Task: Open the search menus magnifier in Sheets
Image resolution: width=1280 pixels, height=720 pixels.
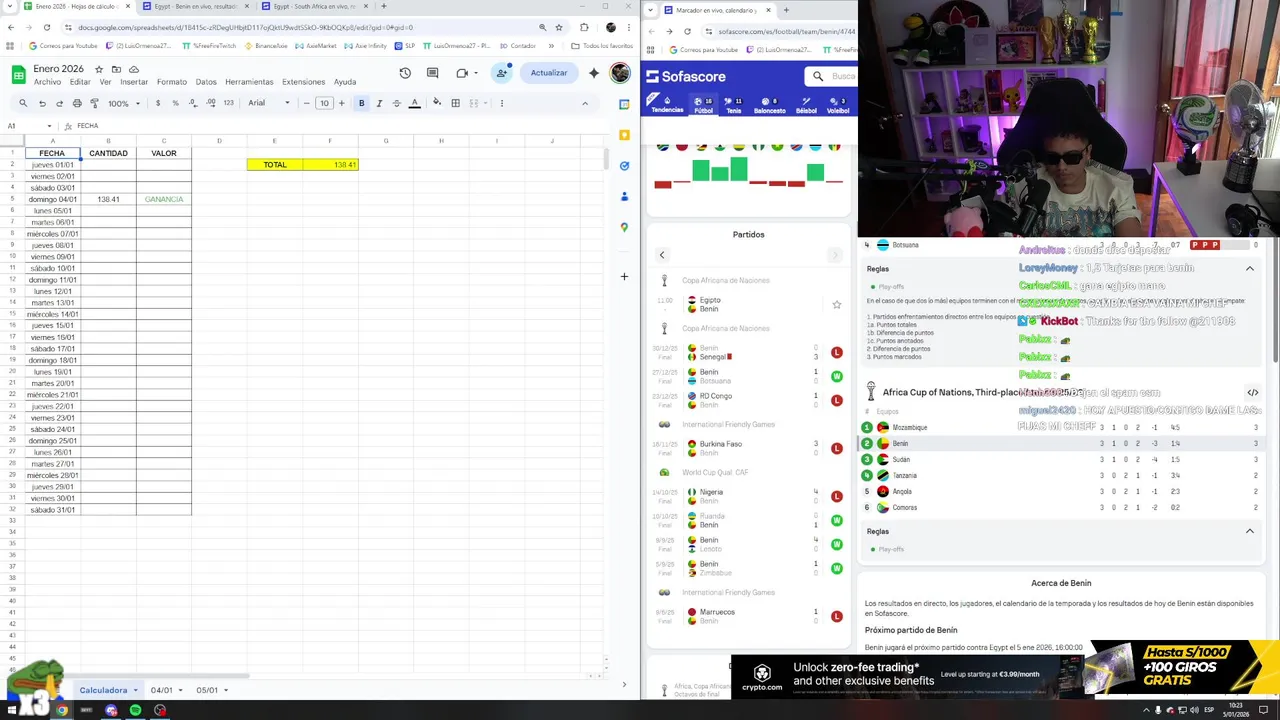Action: 23,103
